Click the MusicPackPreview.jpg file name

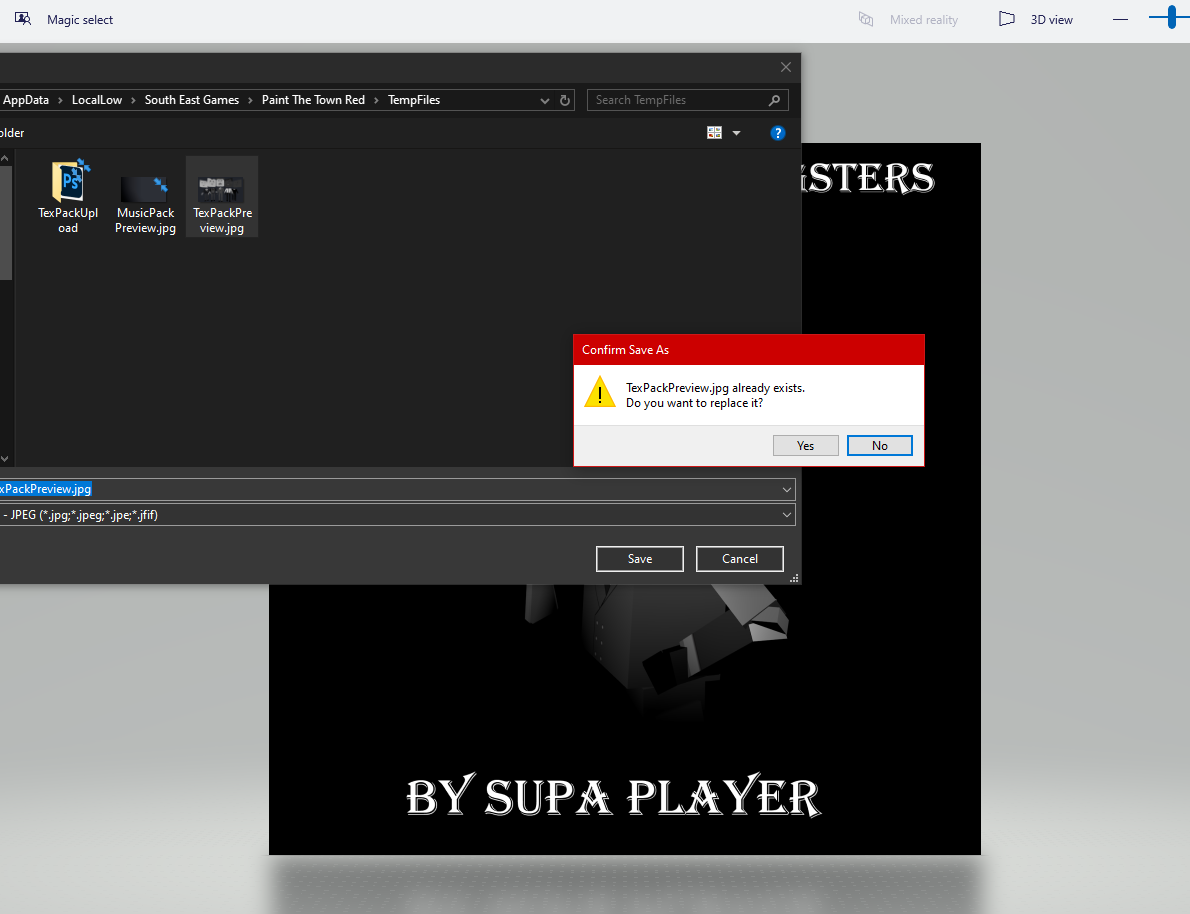click(x=145, y=220)
